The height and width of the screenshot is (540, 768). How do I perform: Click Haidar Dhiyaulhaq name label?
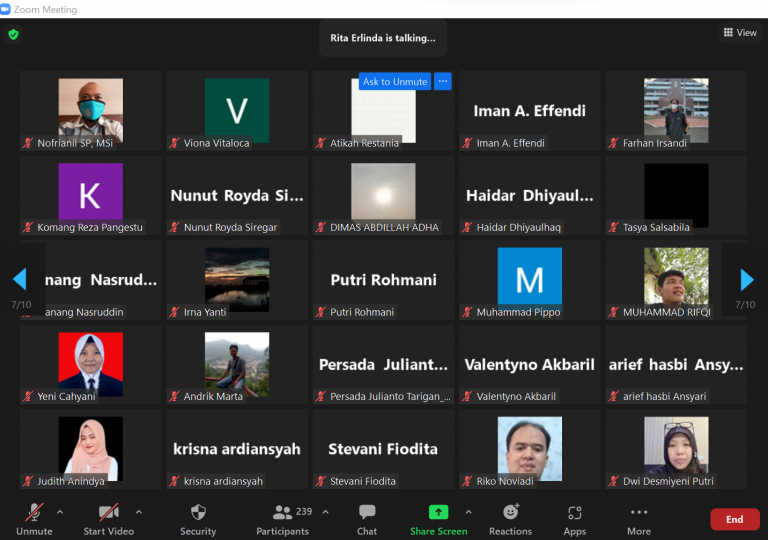(519, 227)
